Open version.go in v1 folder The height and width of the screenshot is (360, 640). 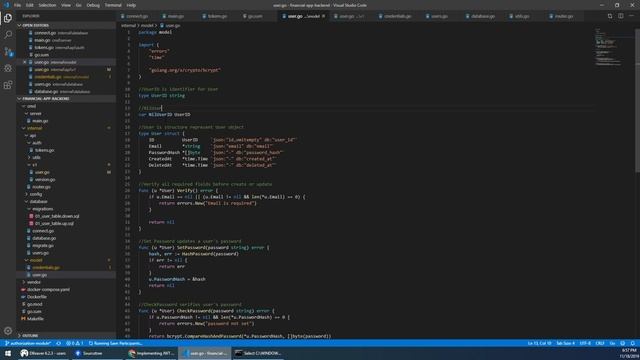coord(45,180)
